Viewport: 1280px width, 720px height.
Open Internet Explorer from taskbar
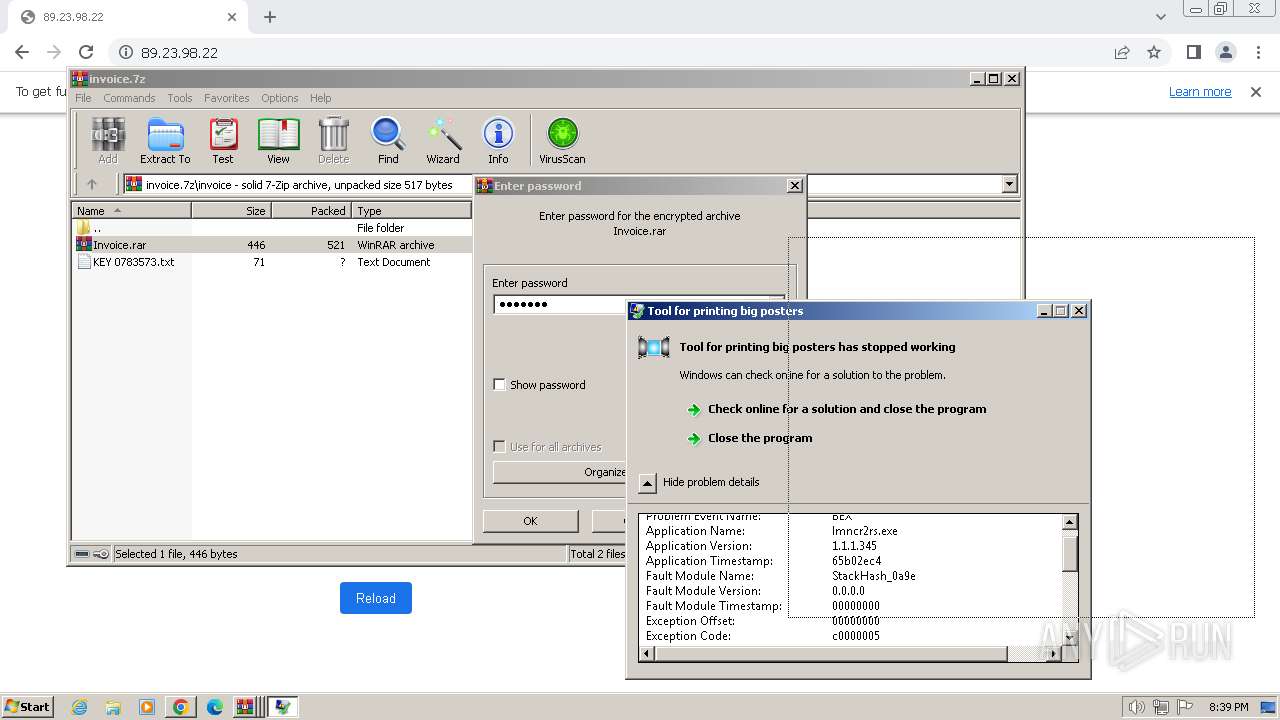(x=79, y=707)
